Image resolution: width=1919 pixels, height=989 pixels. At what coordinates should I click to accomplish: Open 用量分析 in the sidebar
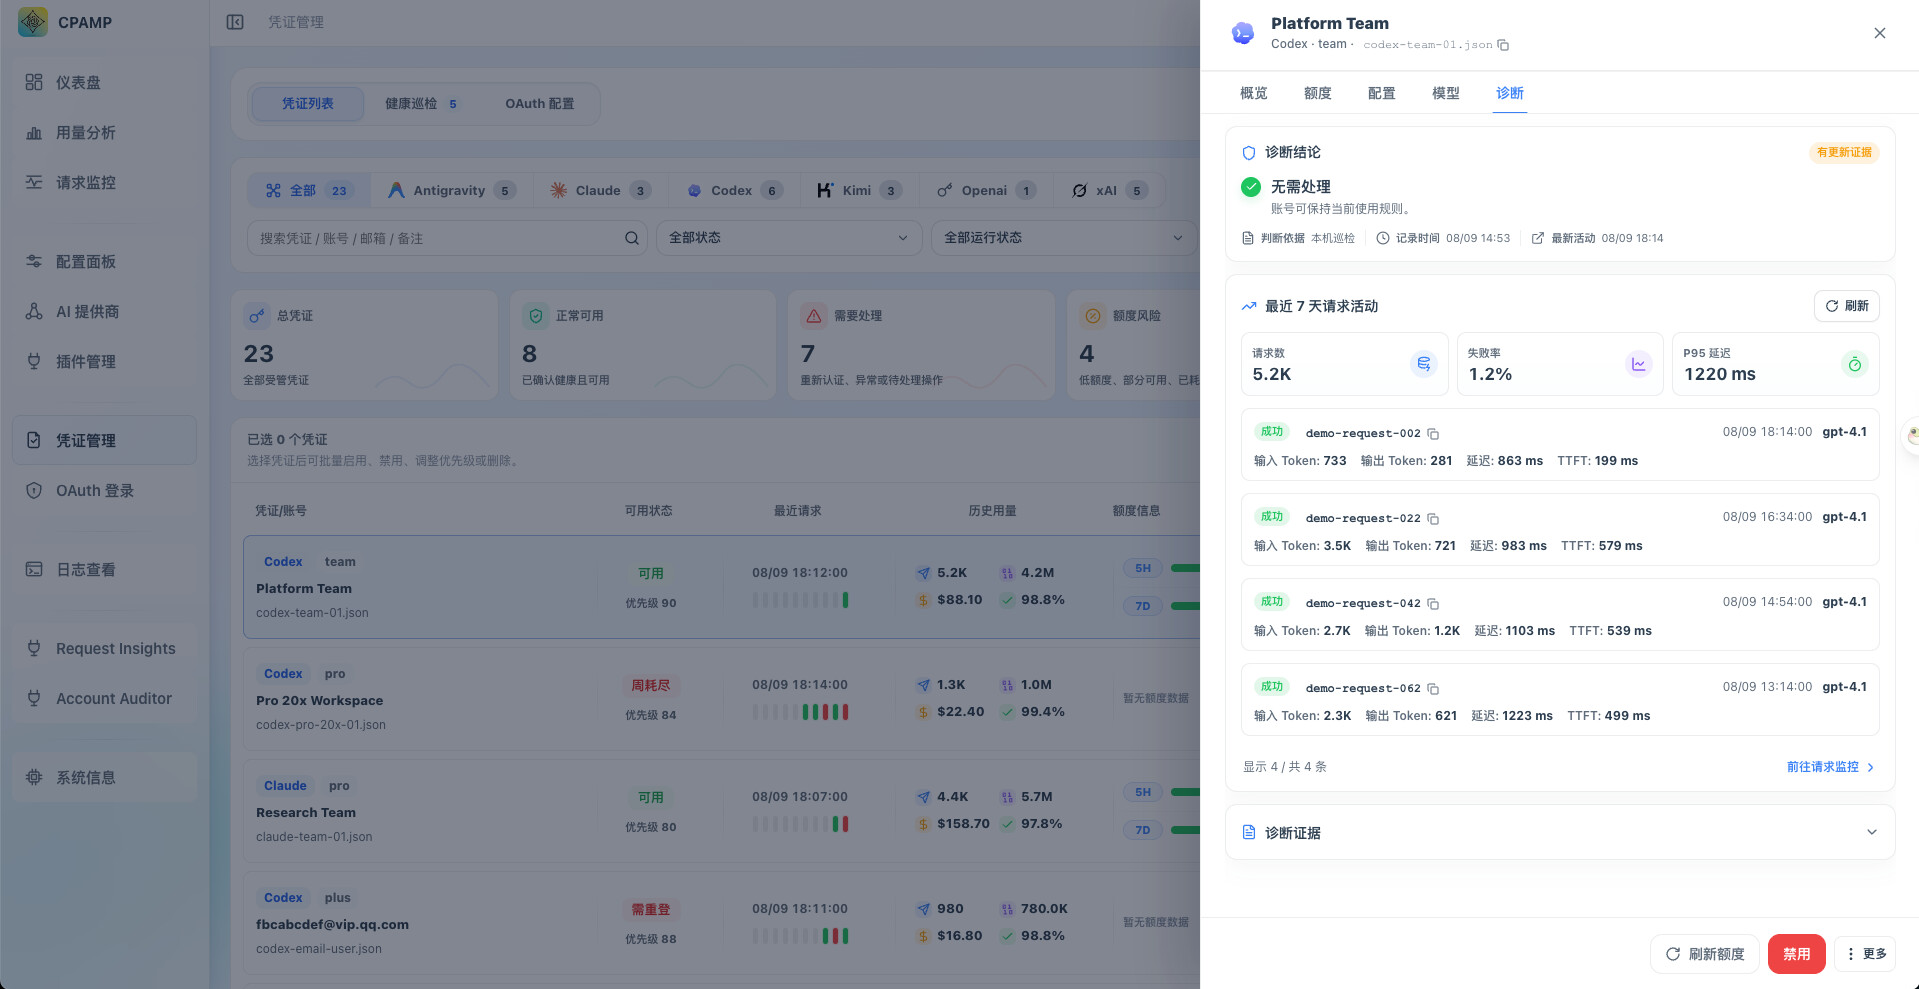point(104,132)
